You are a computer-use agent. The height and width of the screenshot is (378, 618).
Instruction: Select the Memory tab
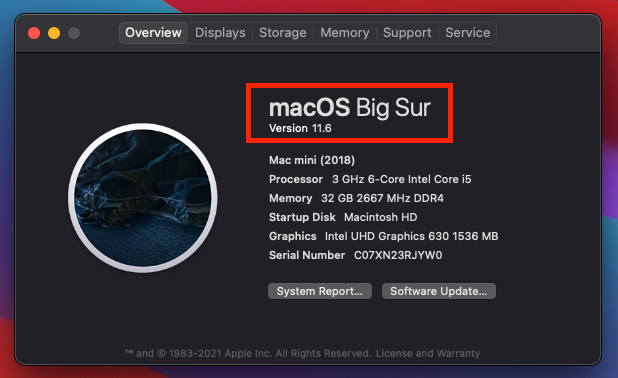tap(345, 33)
